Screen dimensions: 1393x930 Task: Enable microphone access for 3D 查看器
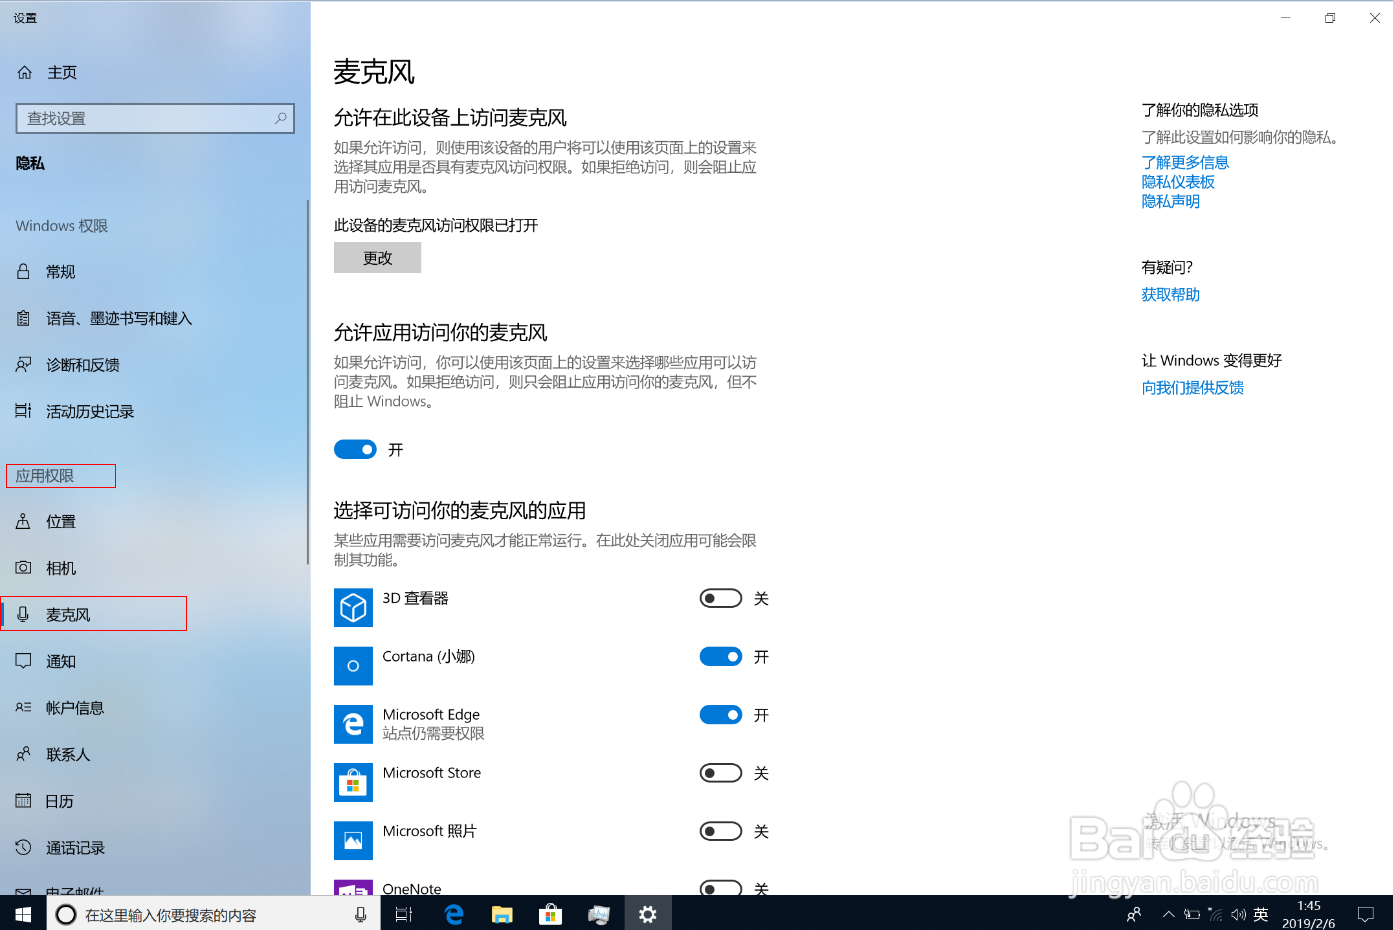(x=720, y=597)
